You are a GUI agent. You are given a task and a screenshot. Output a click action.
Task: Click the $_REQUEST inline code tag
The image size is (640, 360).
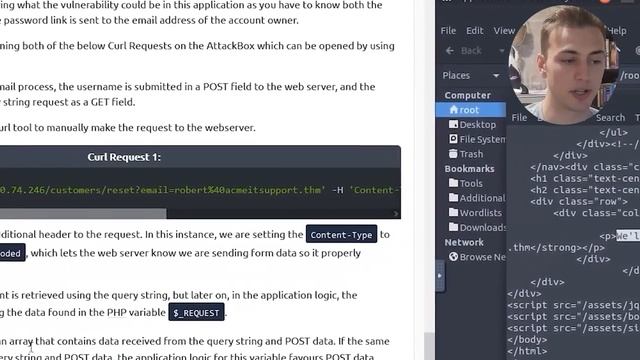196,313
